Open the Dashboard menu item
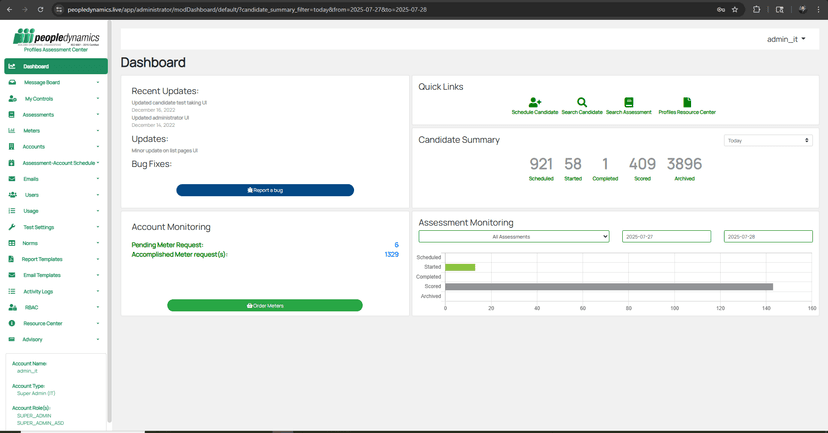This screenshot has height=433, width=828. click(x=56, y=66)
